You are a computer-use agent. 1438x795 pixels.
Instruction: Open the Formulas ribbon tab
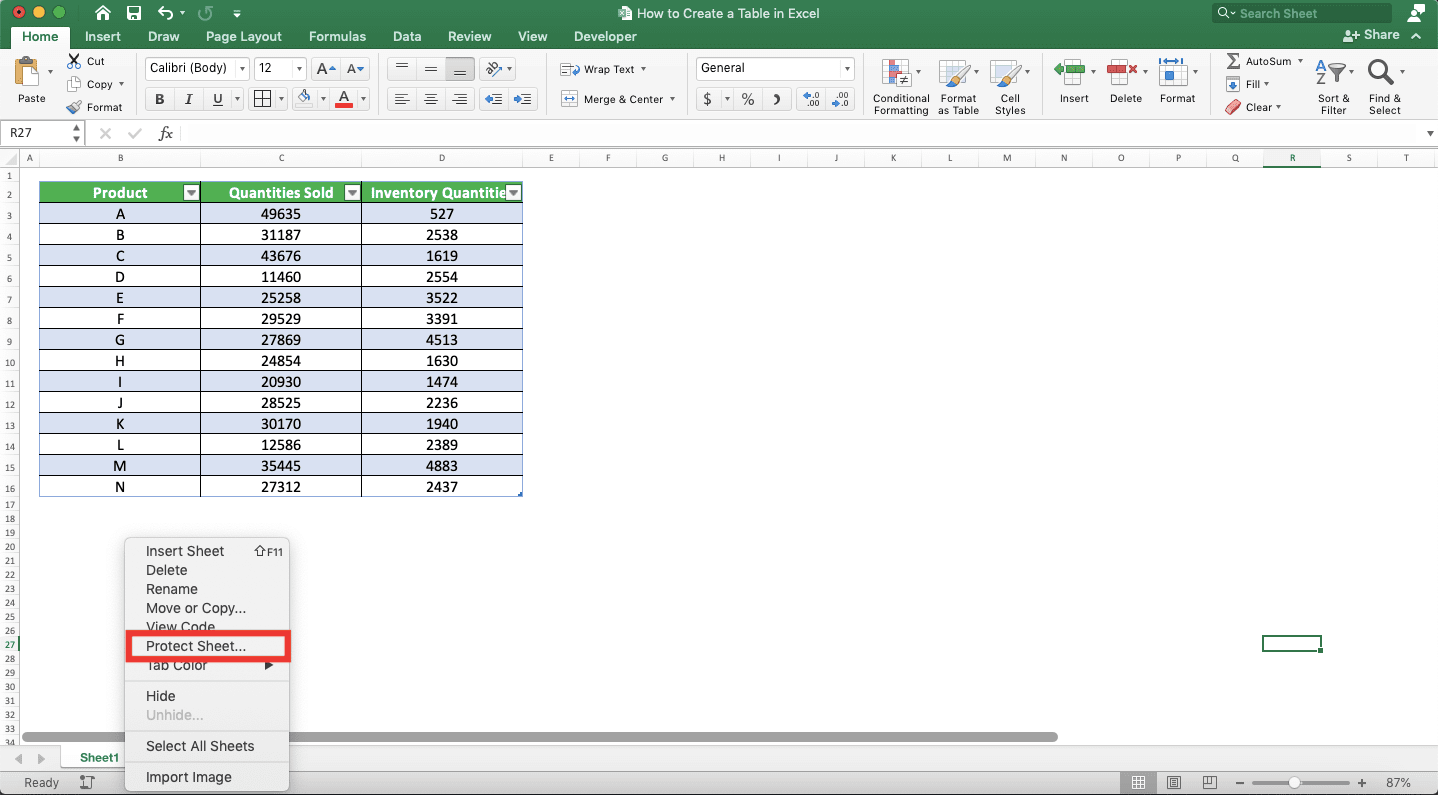tap(337, 36)
